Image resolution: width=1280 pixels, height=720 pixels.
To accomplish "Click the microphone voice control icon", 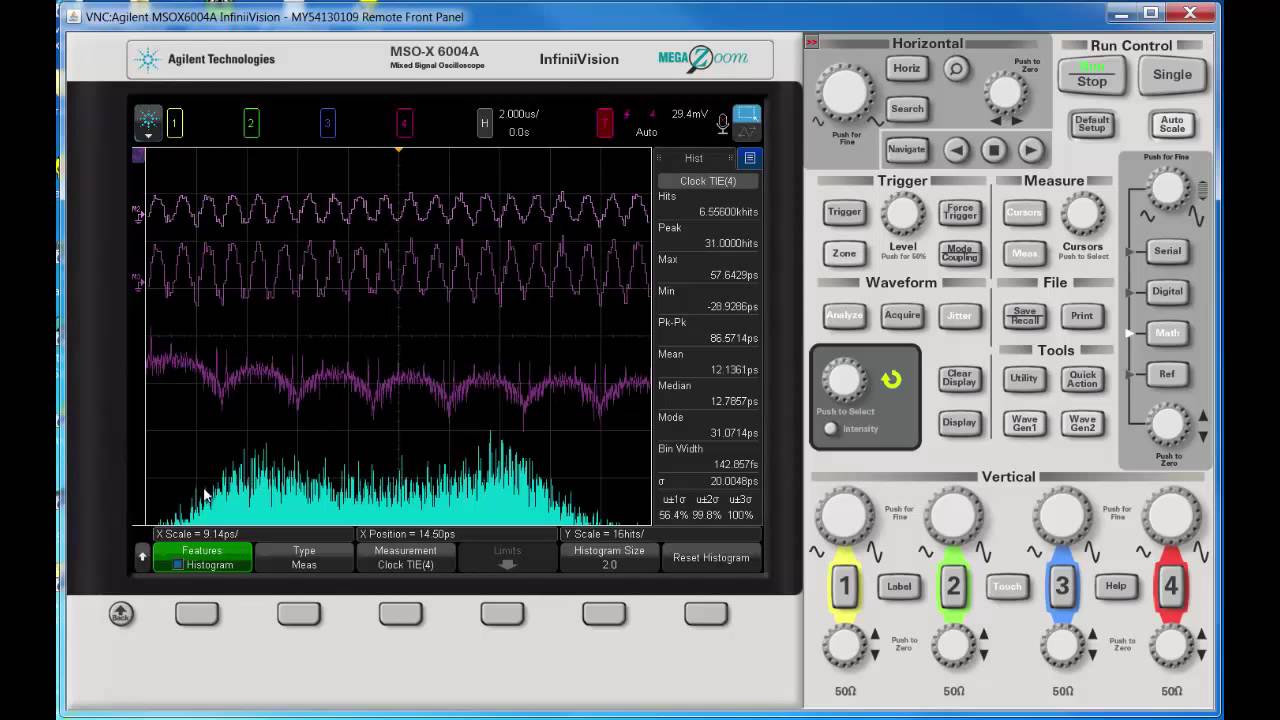I will [722, 123].
